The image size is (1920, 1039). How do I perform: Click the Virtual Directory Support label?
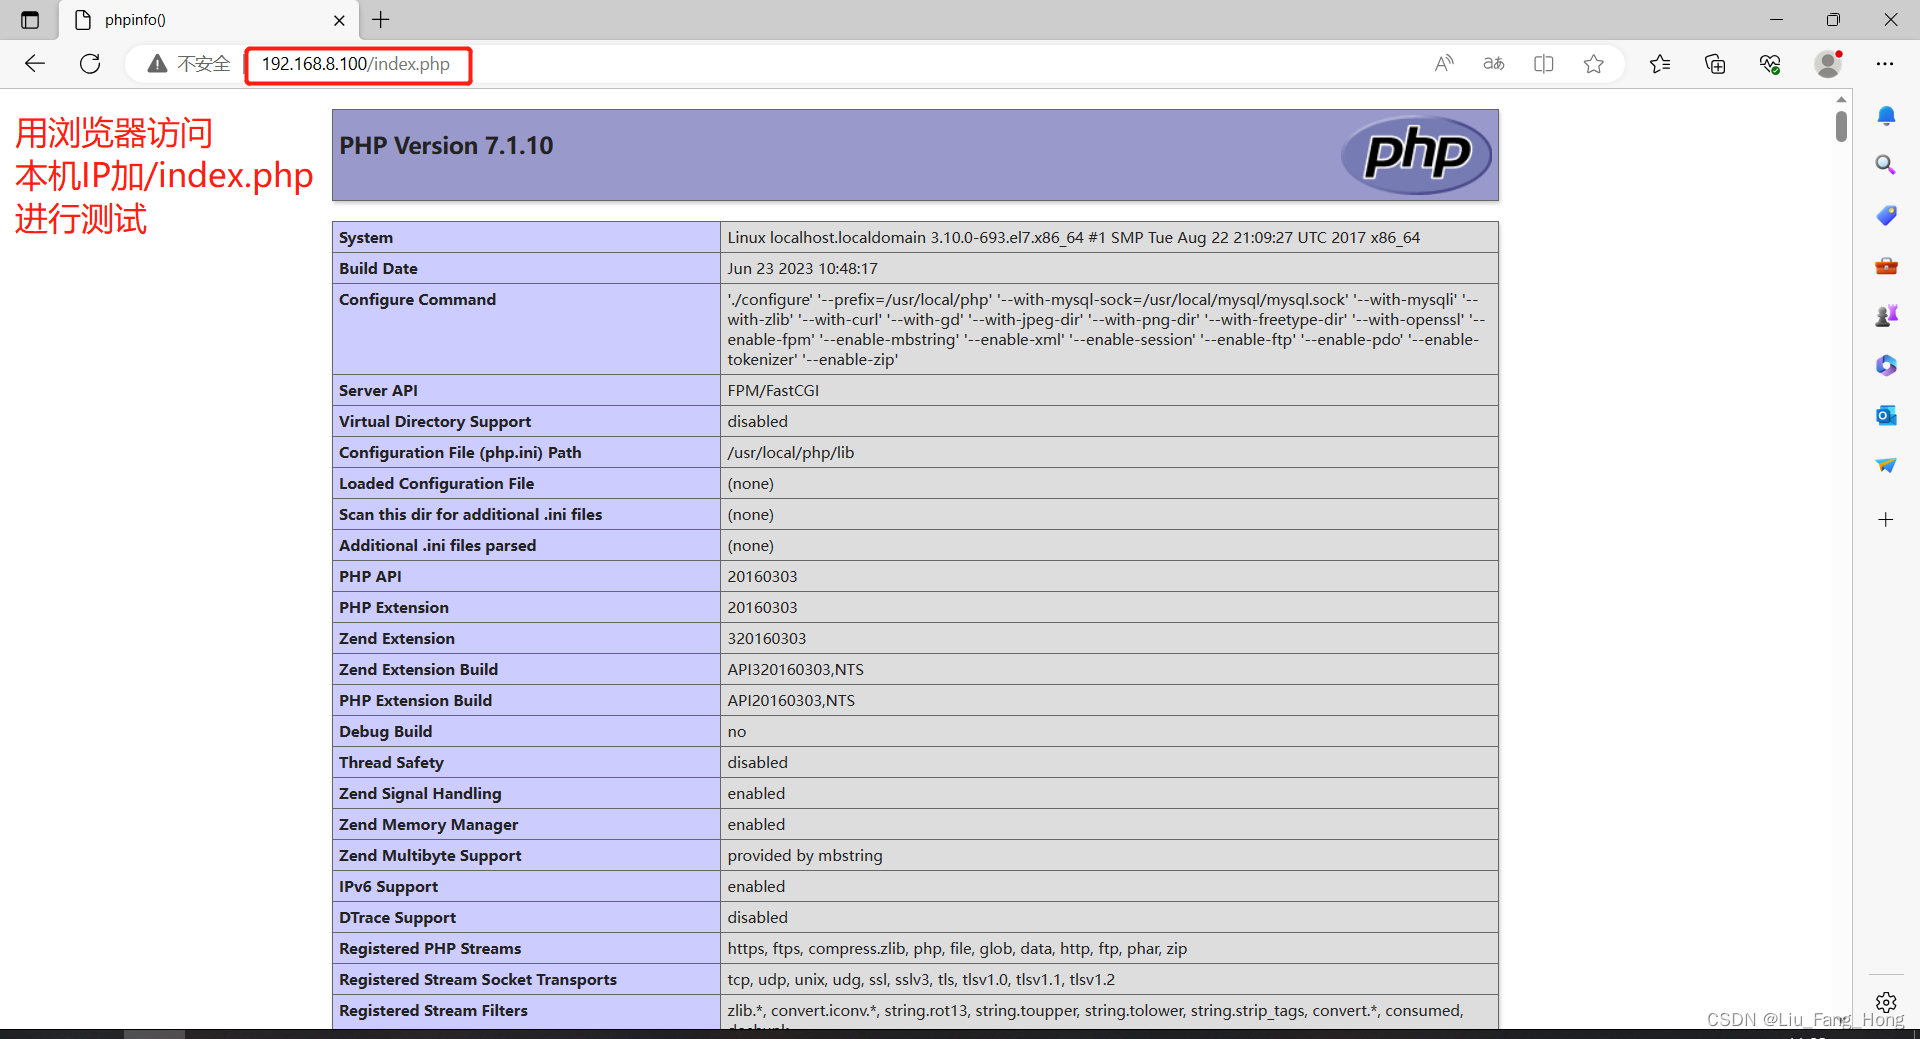pos(435,422)
